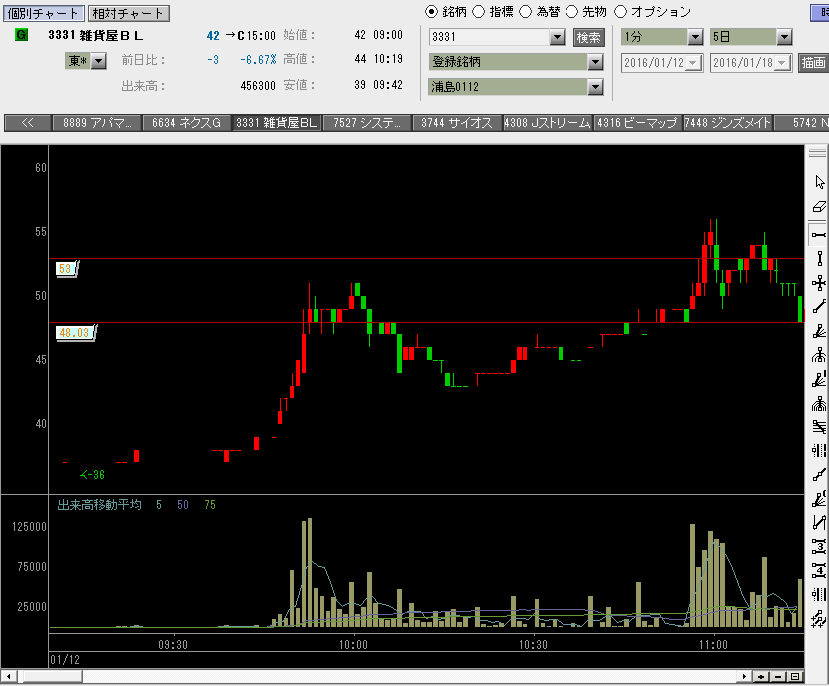Click the plus zoom button below chart
The height and width of the screenshot is (686, 829).
(761, 676)
